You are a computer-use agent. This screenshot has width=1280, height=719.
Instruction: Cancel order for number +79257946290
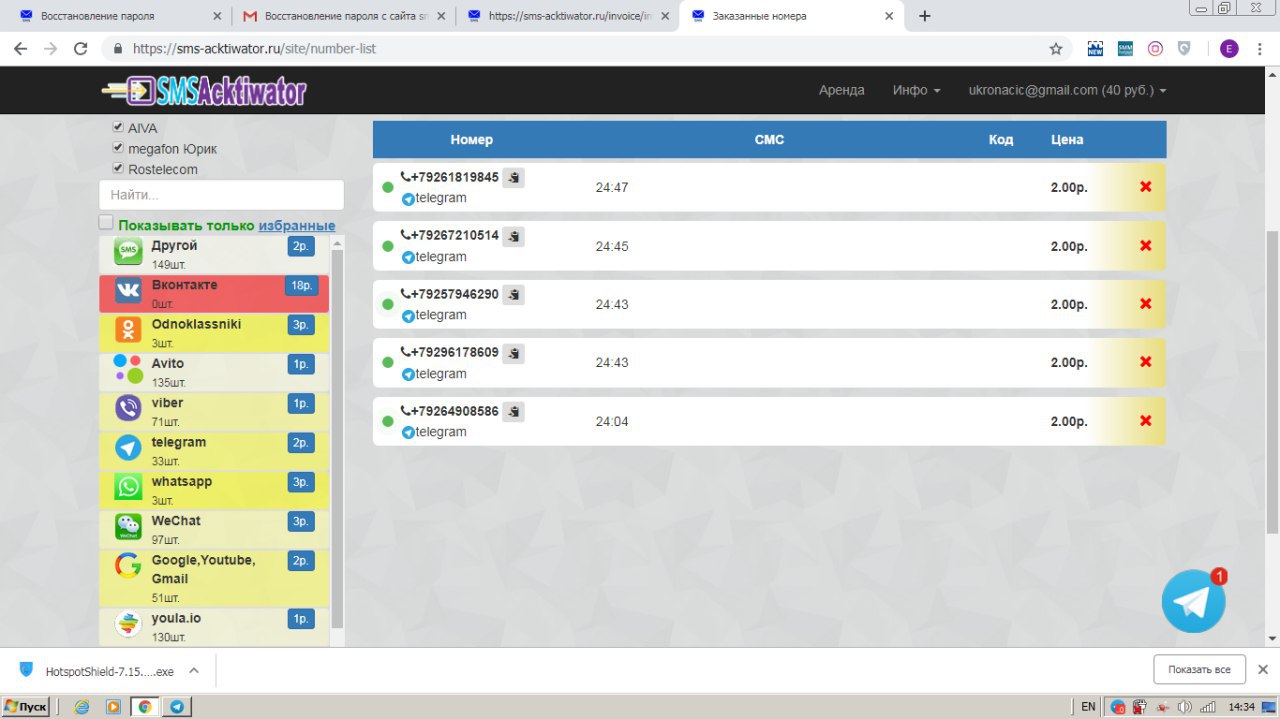(x=1146, y=304)
